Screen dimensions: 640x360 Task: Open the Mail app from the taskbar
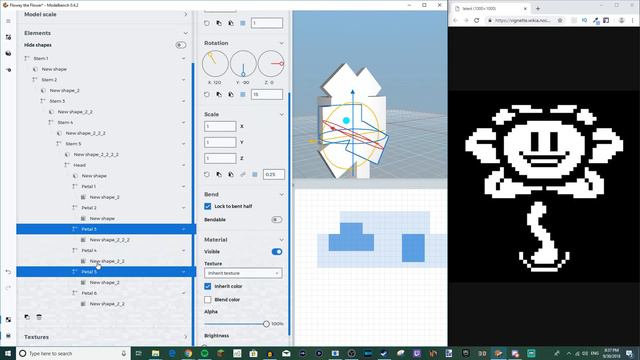(x=286, y=353)
